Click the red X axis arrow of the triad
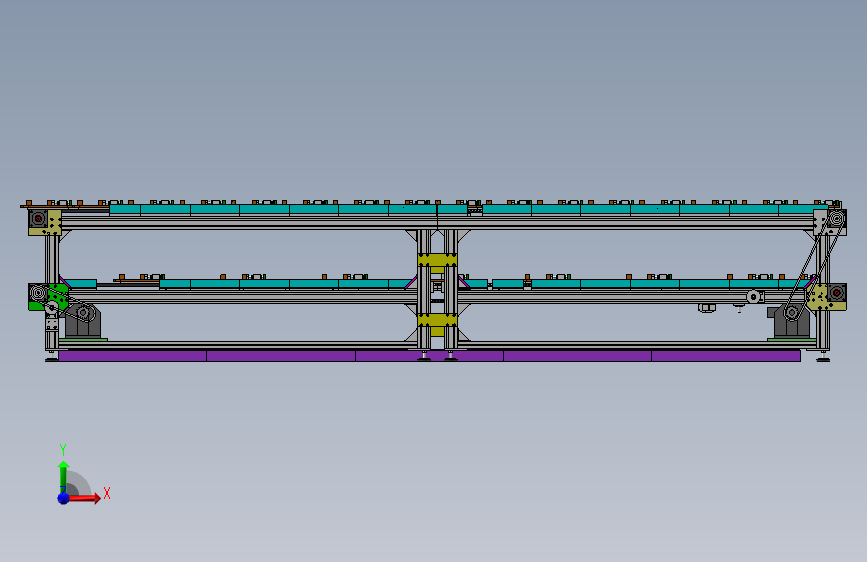 (84, 498)
